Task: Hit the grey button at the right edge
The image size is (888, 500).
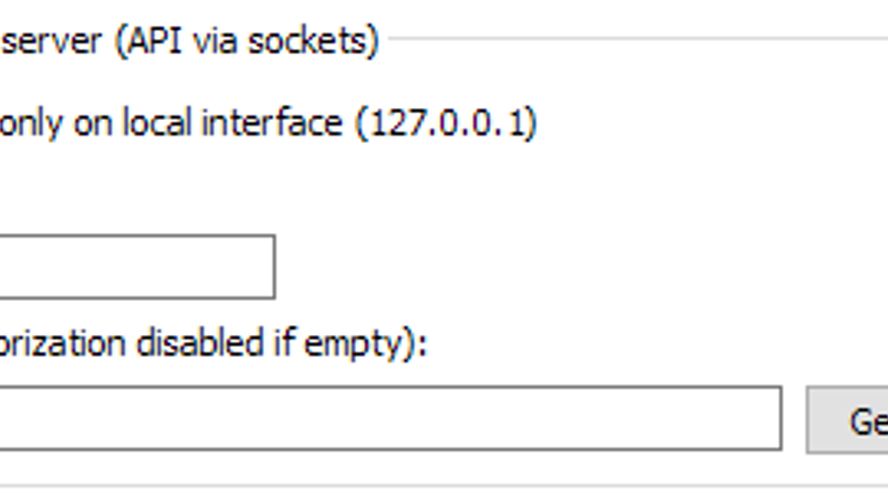Action: tap(850, 421)
